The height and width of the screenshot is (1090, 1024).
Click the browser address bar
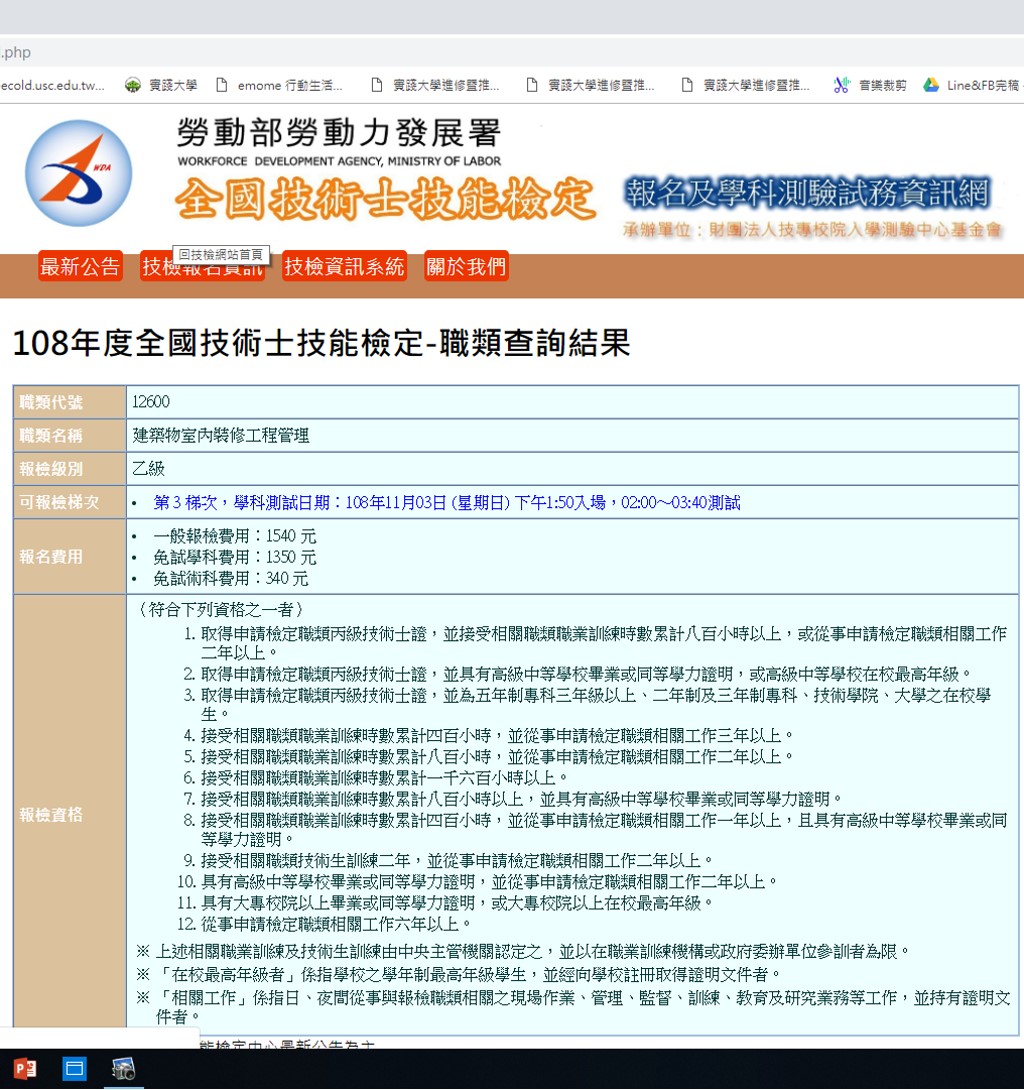click(500, 52)
